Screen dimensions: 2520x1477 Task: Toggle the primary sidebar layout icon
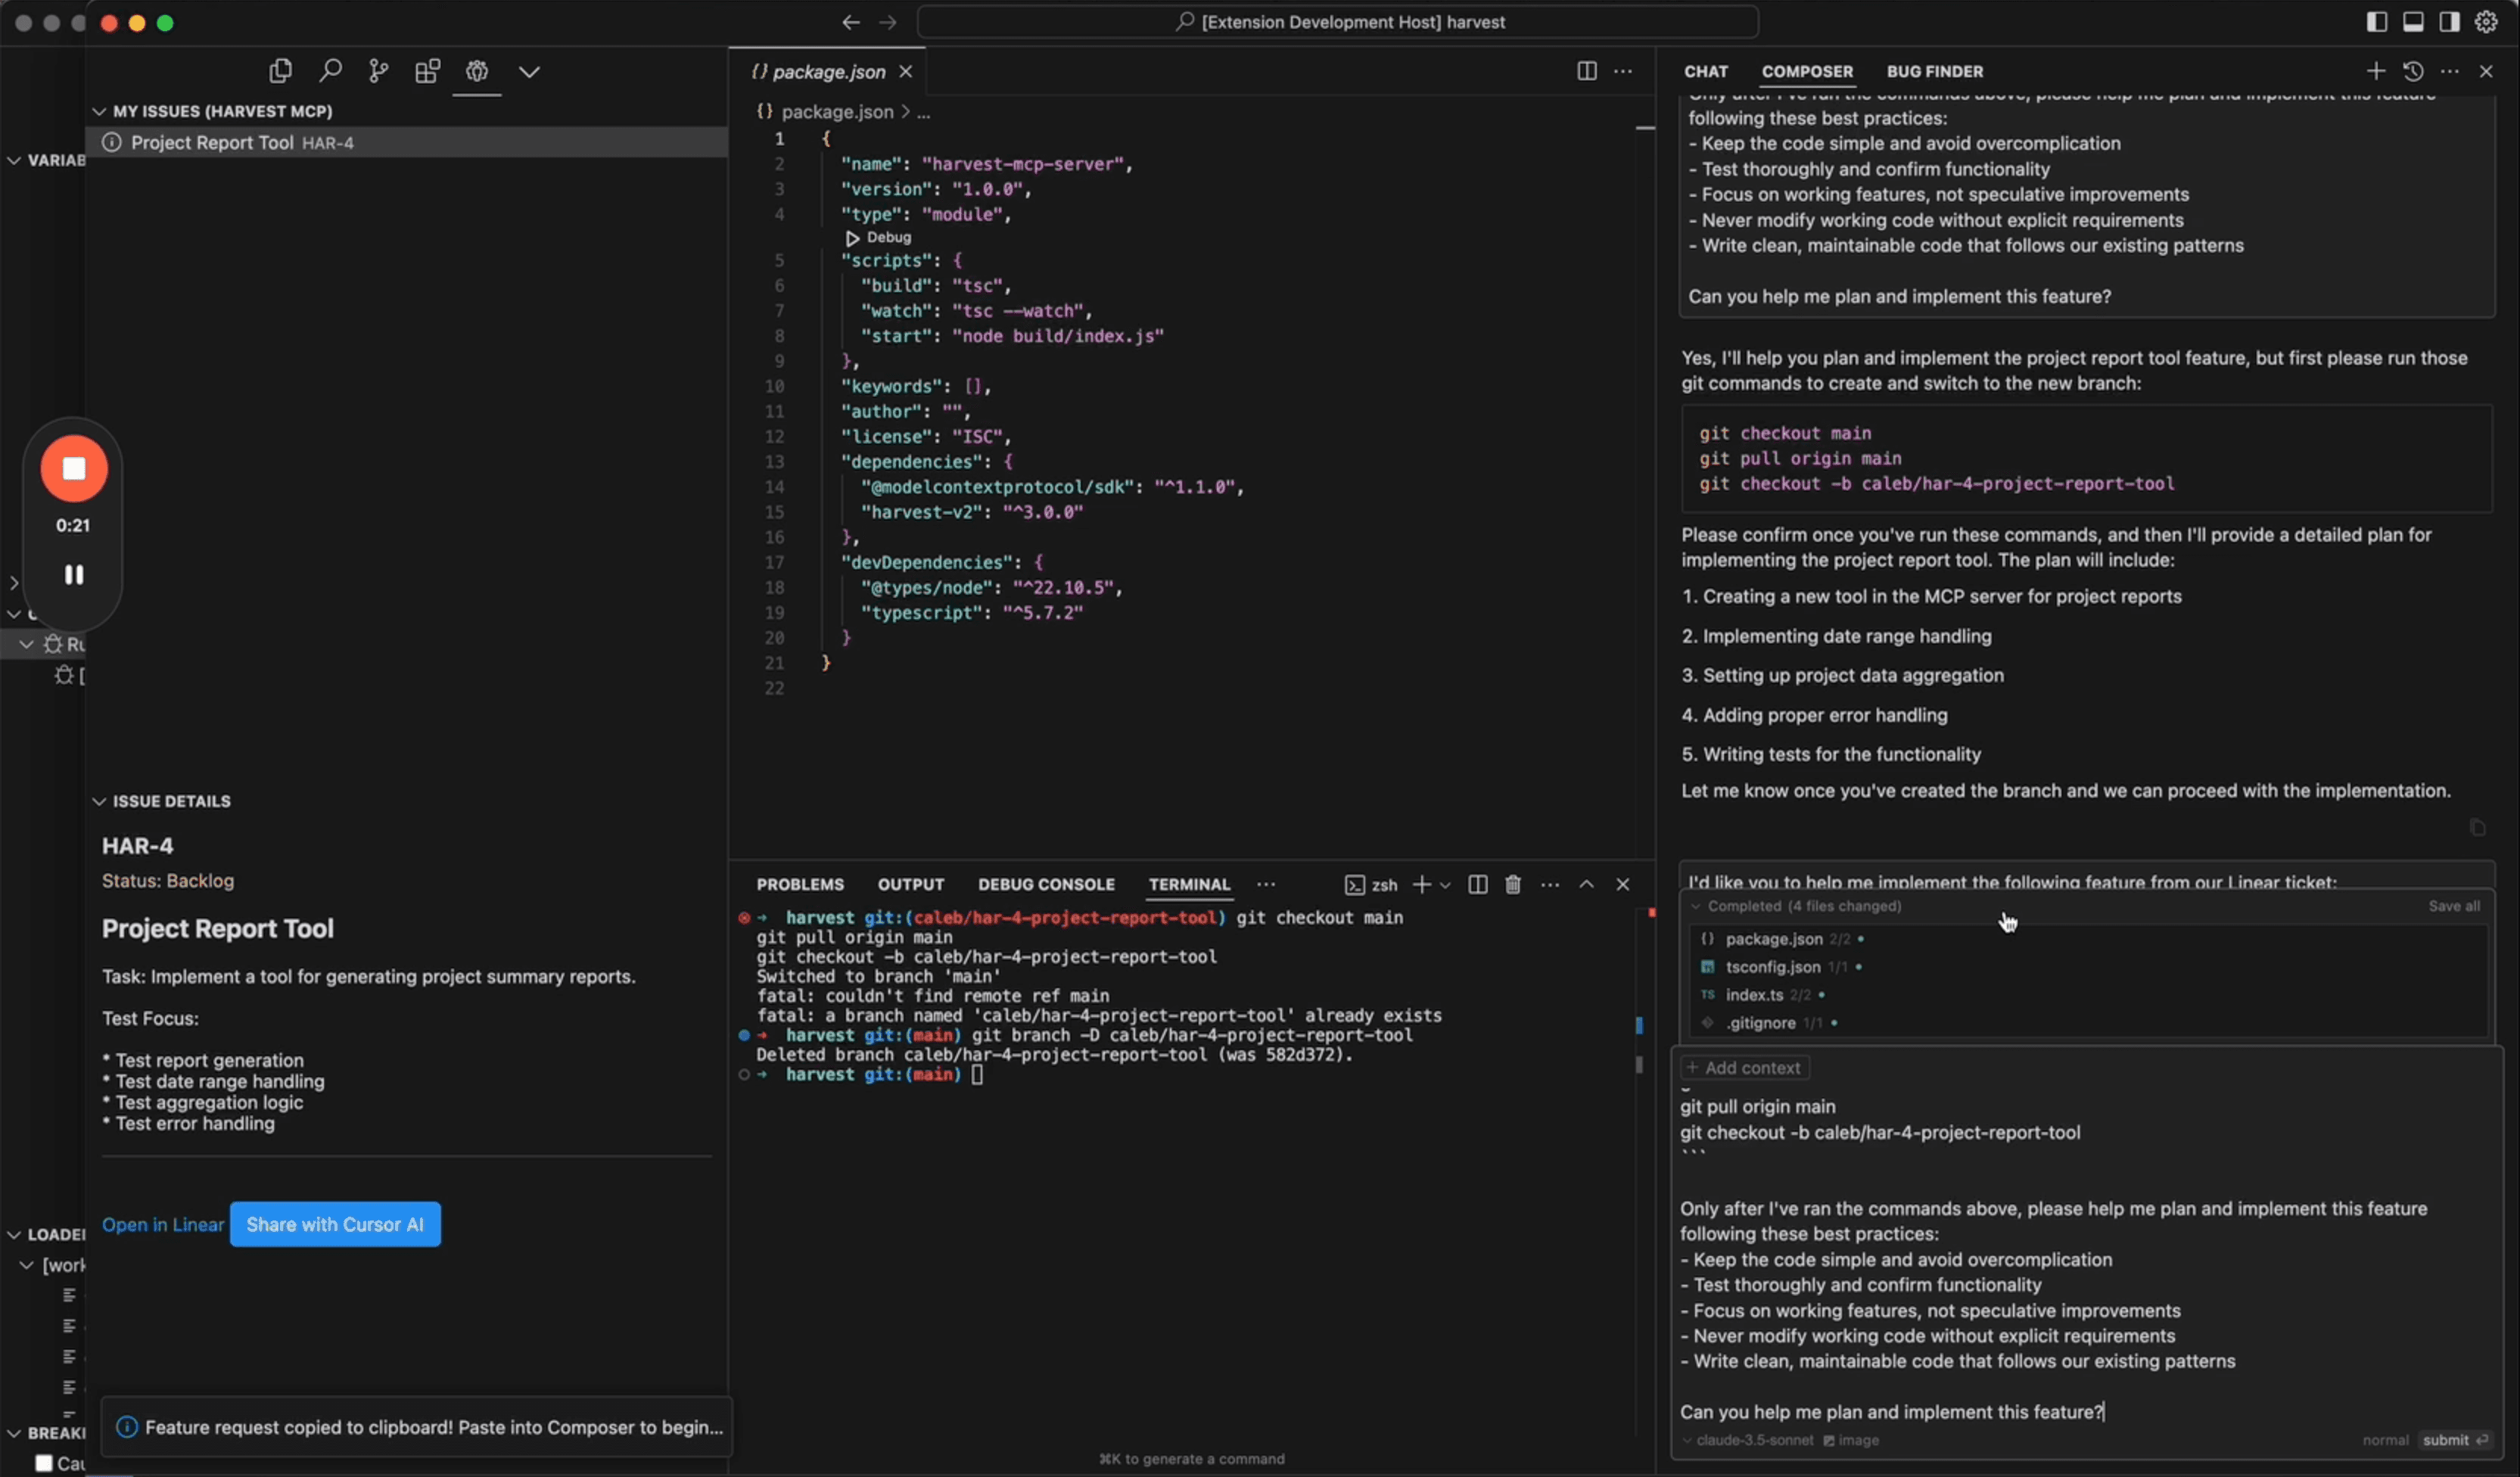click(2377, 22)
